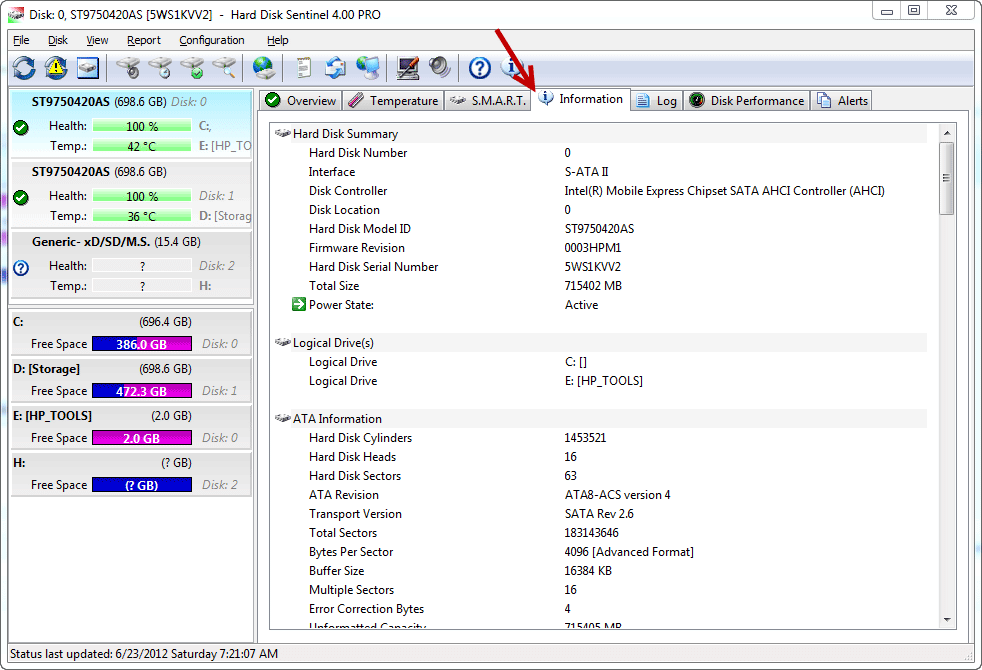Open the Help menu
The height and width of the screenshot is (670, 982).
tap(277, 40)
